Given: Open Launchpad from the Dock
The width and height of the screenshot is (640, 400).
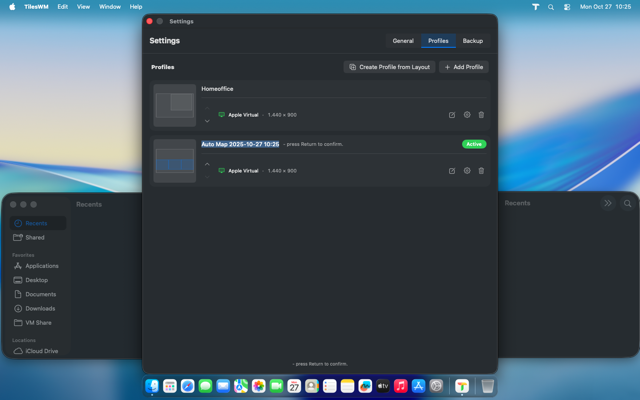Looking at the screenshot, I should click(x=170, y=386).
